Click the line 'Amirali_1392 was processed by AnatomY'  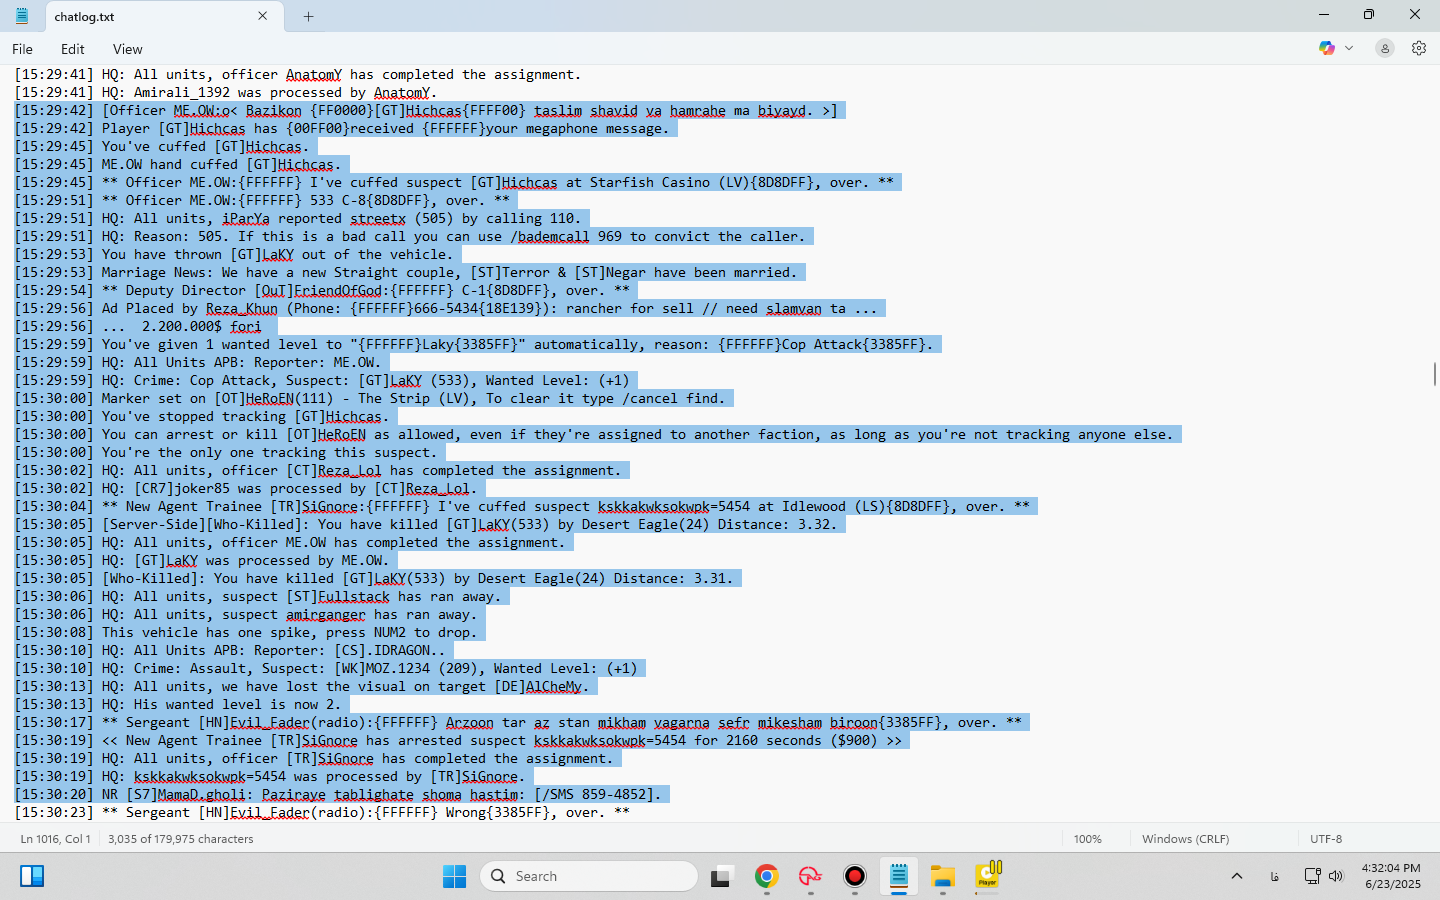pyautogui.click(x=226, y=92)
